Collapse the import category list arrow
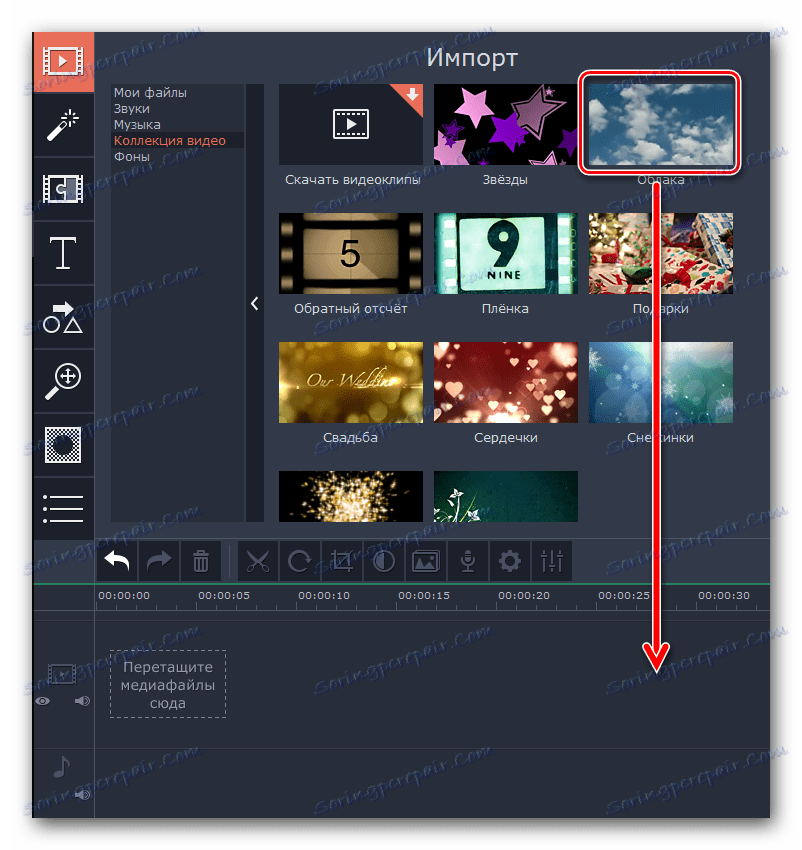 (x=255, y=303)
